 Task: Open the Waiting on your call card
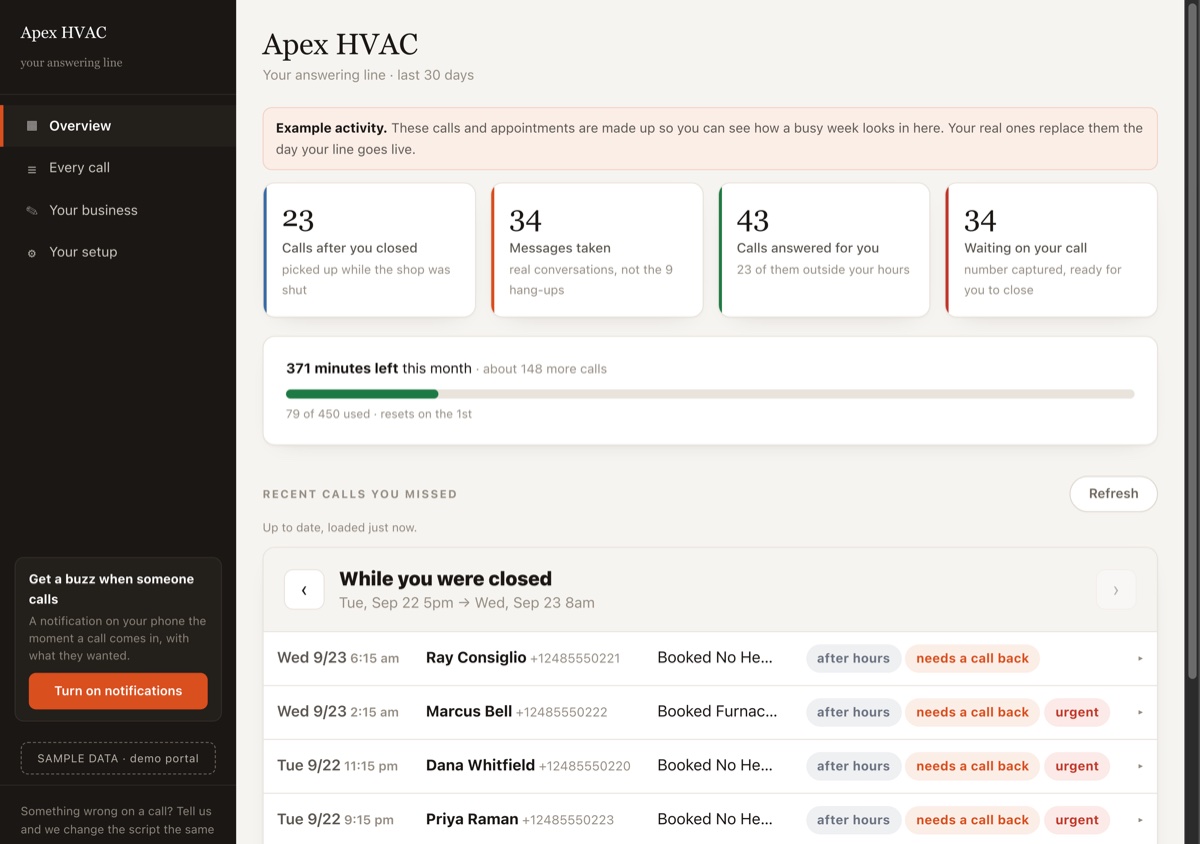[x=1051, y=250]
